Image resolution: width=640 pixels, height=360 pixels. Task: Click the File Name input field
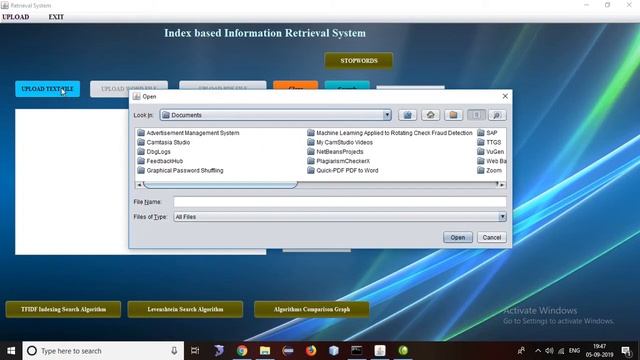tap(340, 202)
